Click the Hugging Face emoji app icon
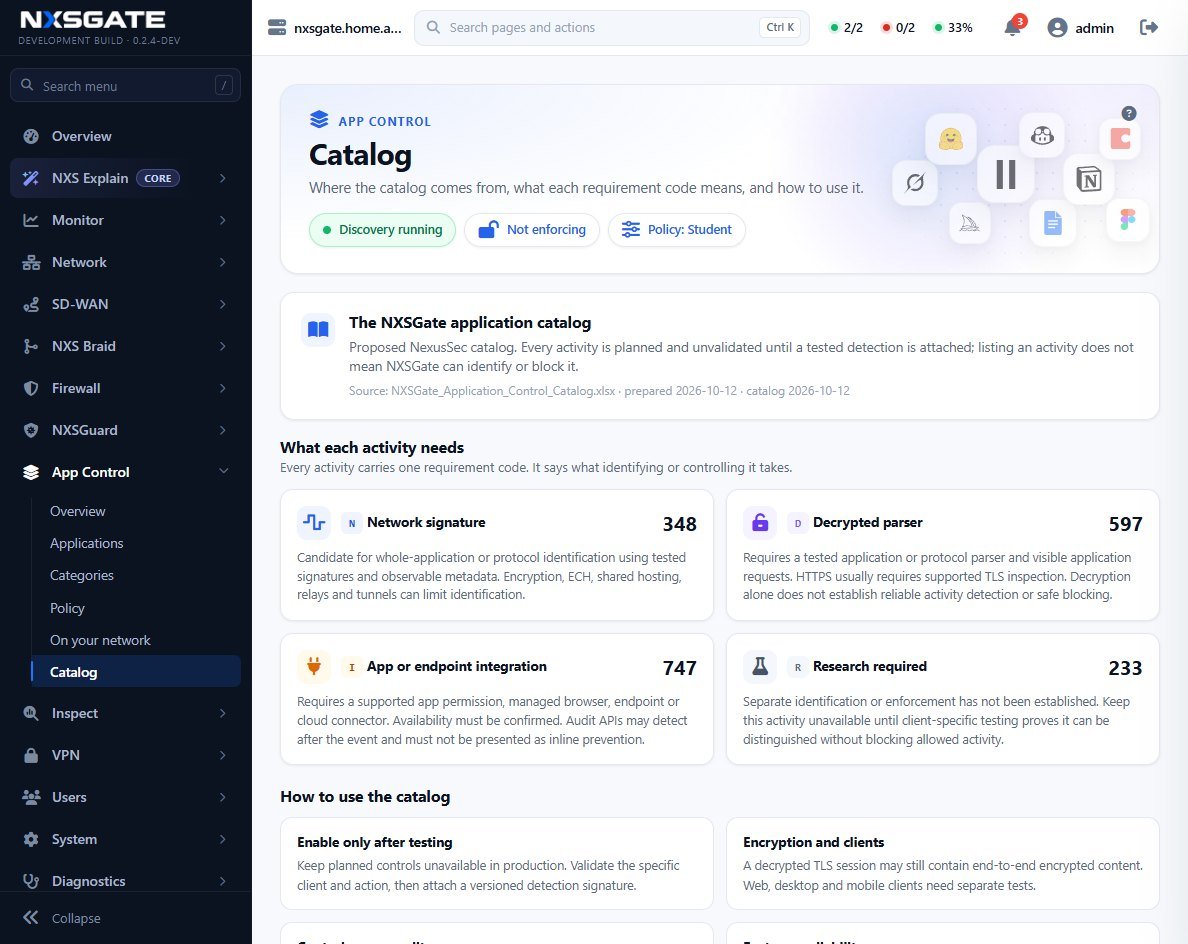Screen dimensions: 1188x944 click(951, 139)
